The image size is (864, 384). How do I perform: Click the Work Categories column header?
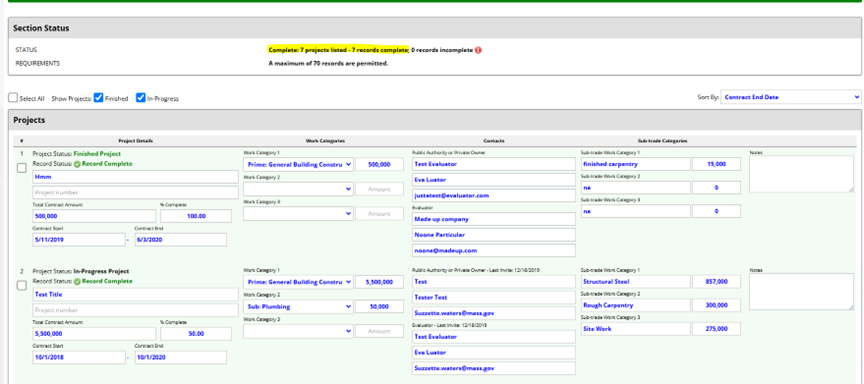pos(325,141)
